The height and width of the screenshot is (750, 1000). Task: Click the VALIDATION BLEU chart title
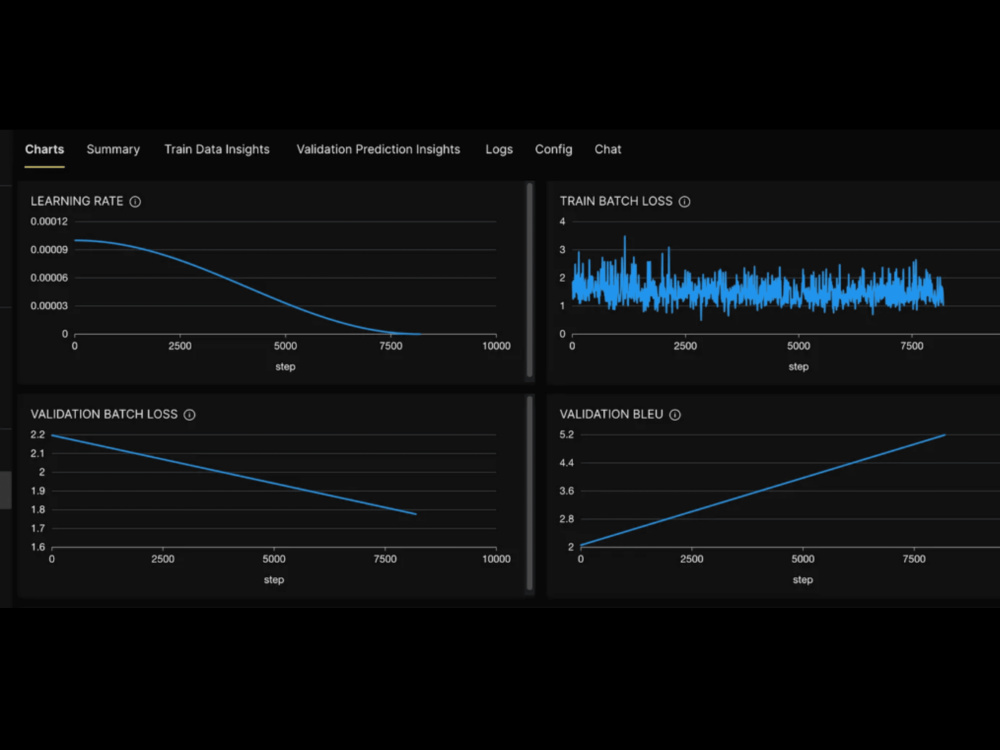[x=611, y=415]
